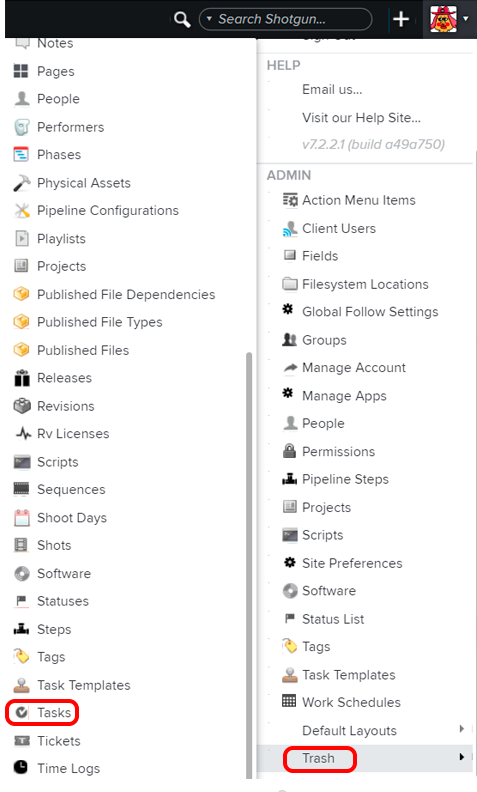Open the search box dropdown arrow

(x=209, y=19)
